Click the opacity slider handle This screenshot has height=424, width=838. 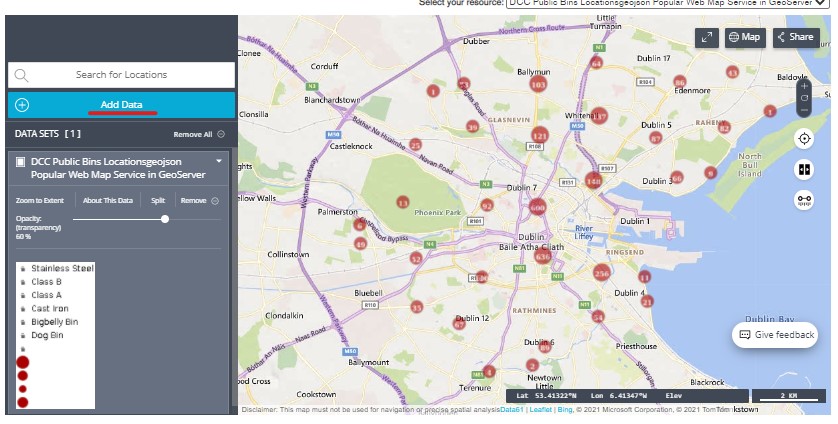coord(165,219)
